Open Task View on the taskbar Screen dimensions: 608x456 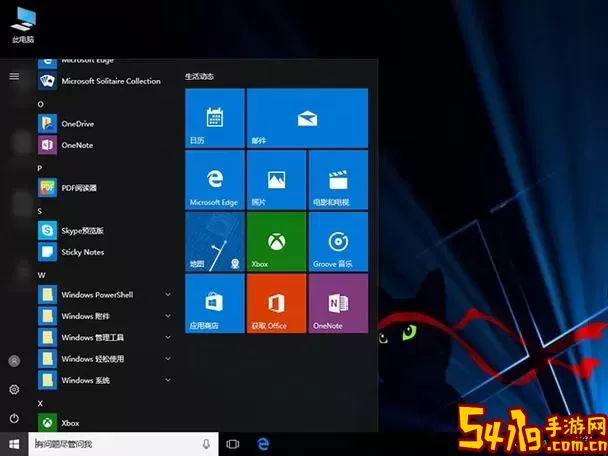tap(233, 444)
